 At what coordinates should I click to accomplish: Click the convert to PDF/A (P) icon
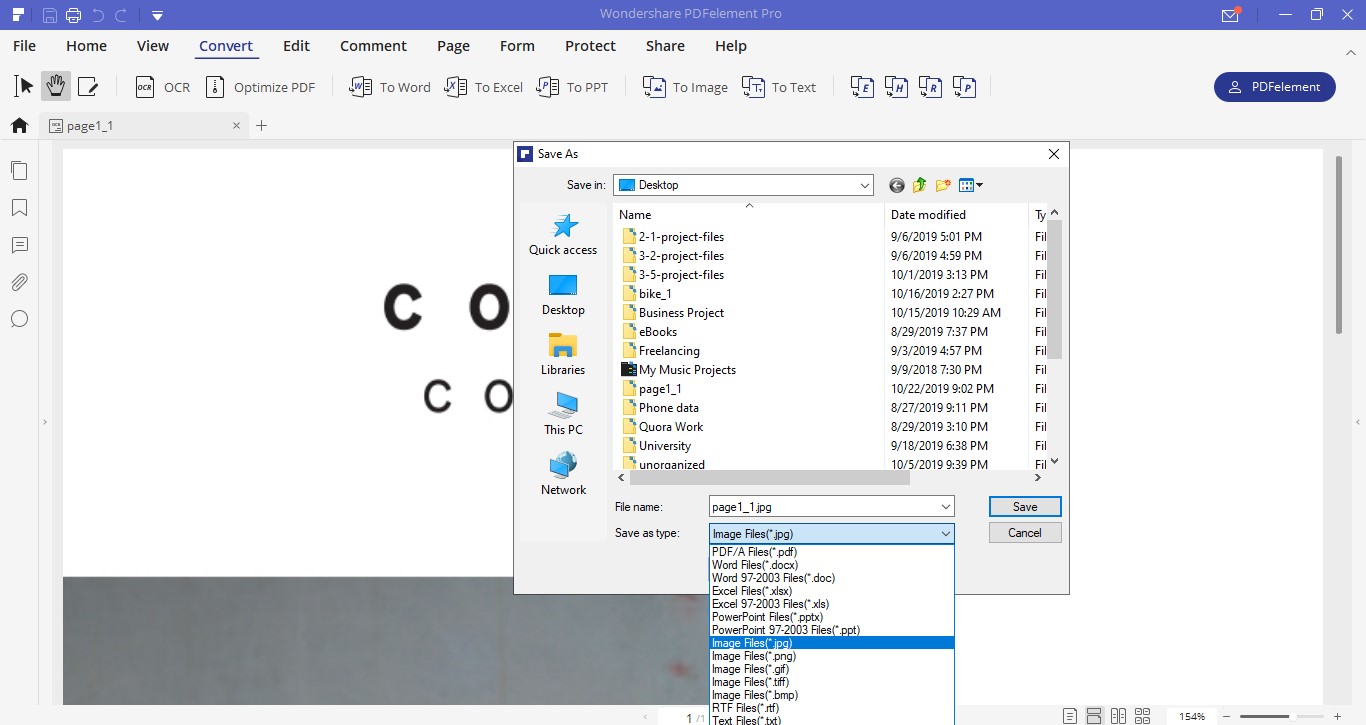[x=964, y=87]
